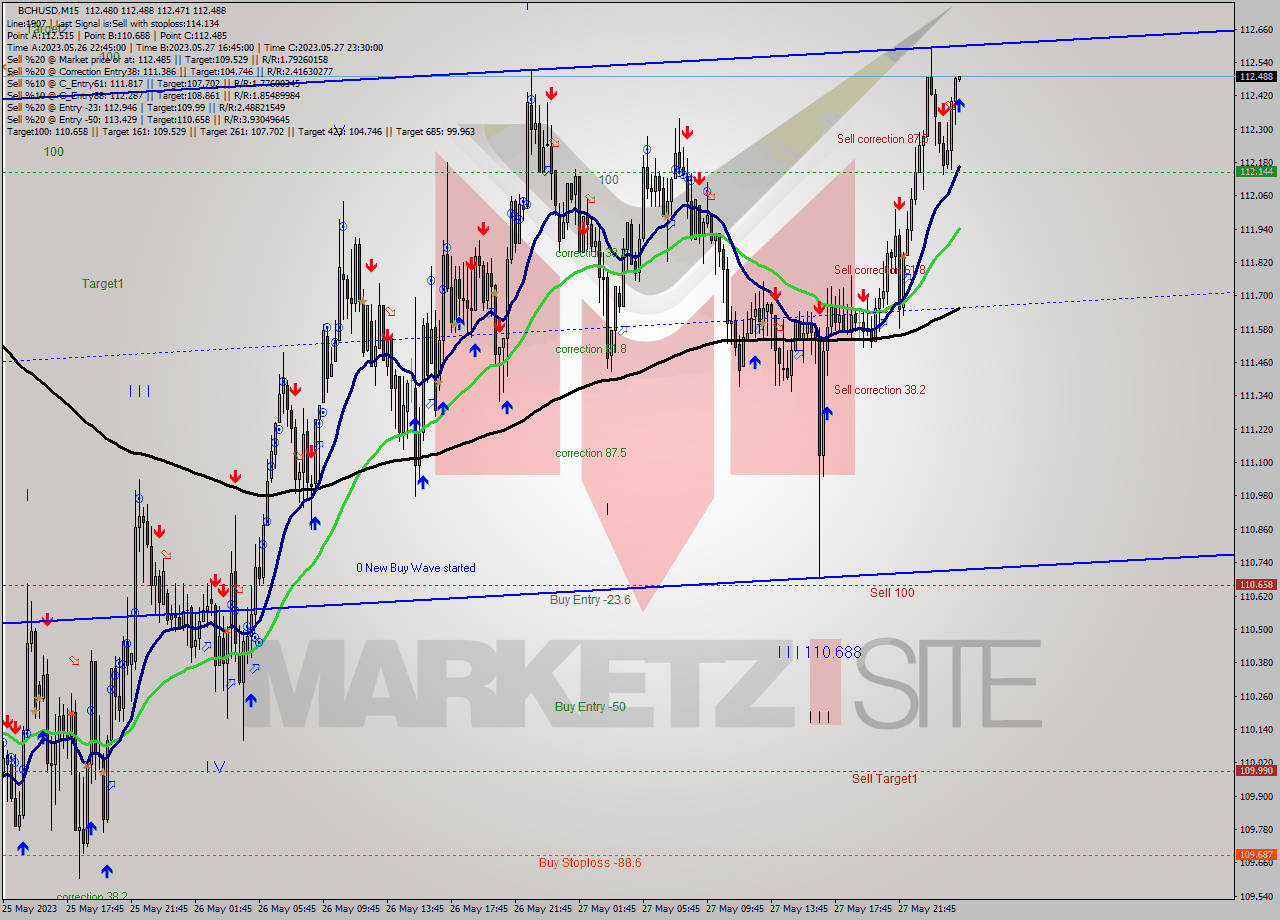Click the orange price tag 109.687
Viewport: 1280px width, 920px height.
[x=1256, y=855]
